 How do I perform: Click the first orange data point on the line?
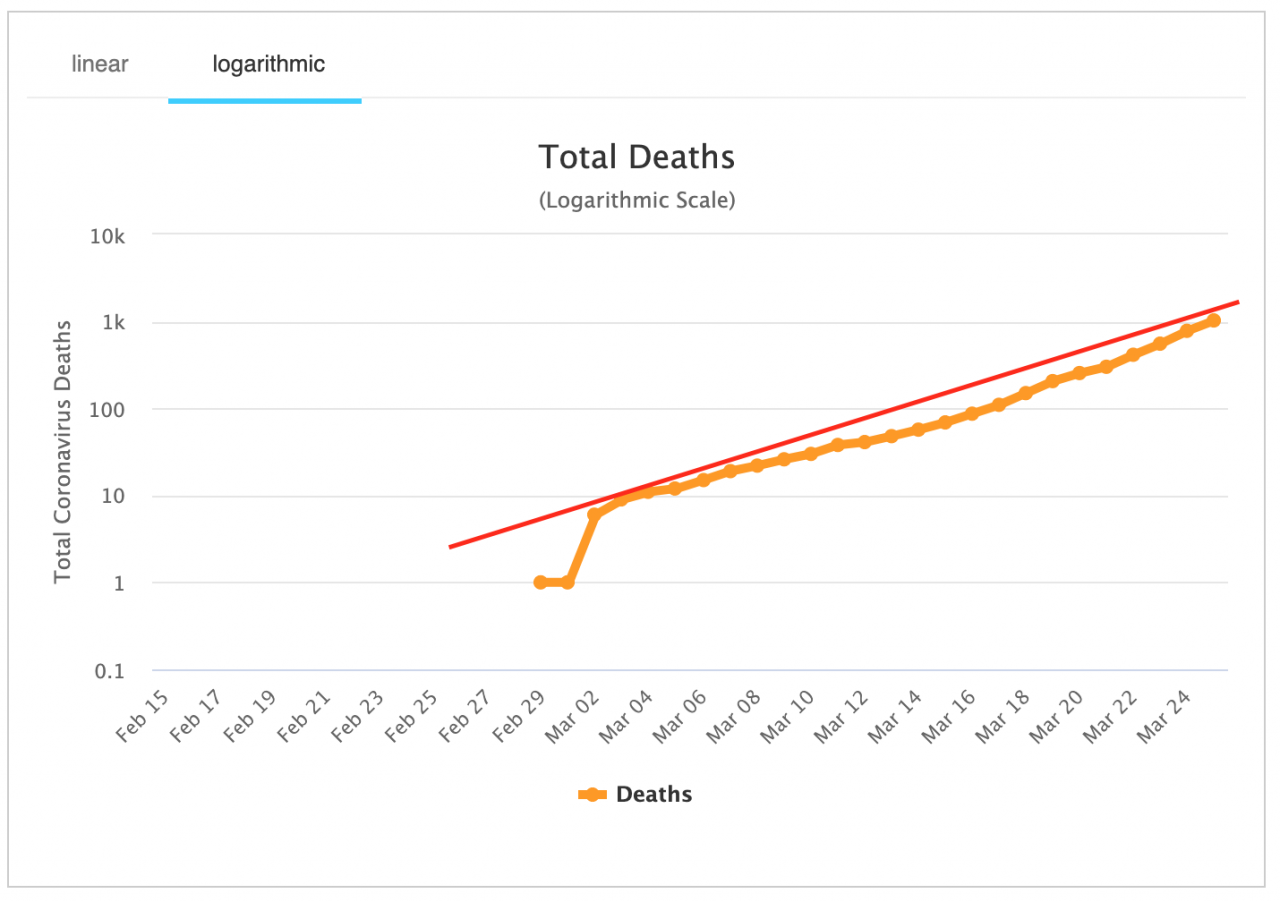pos(541,582)
